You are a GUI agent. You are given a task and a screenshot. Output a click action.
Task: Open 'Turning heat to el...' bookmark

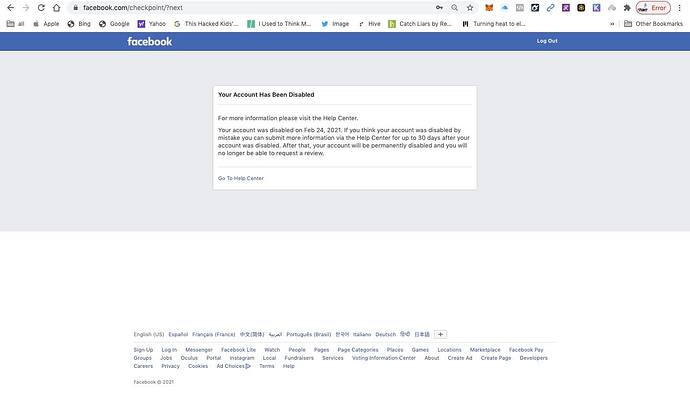click(494, 24)
